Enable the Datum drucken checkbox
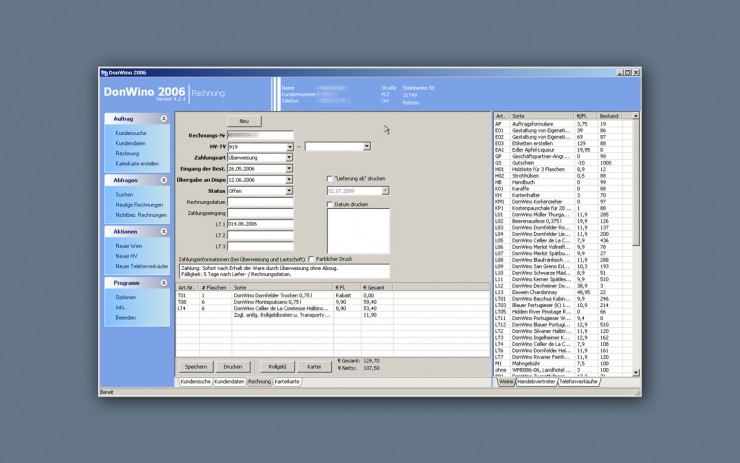The height and width of the screenshot is (463, 740). click(x=330, y=205)
